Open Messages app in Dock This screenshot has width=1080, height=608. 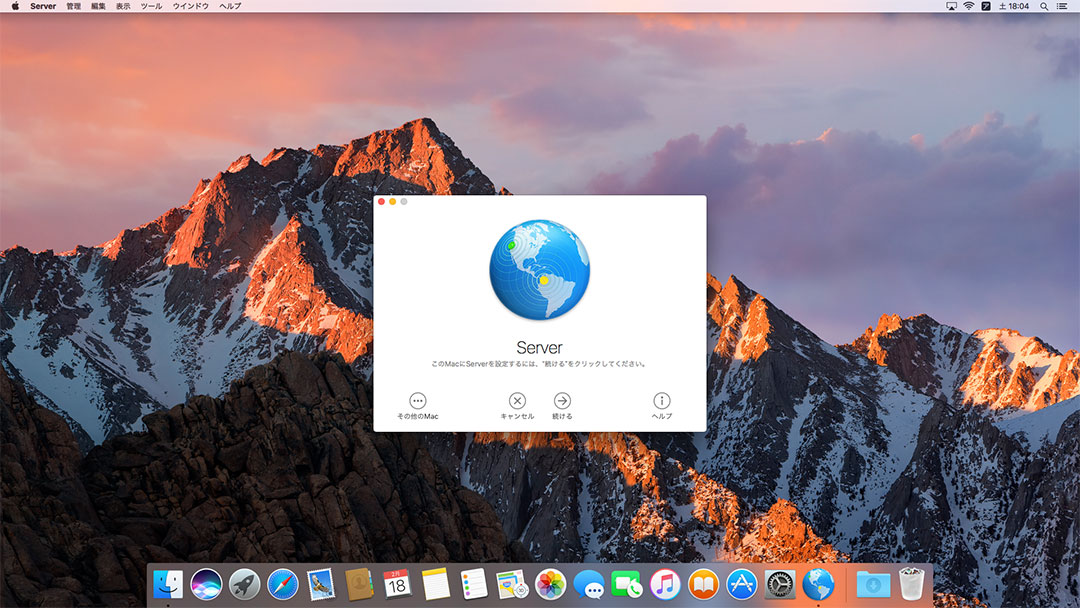[588, 585]
